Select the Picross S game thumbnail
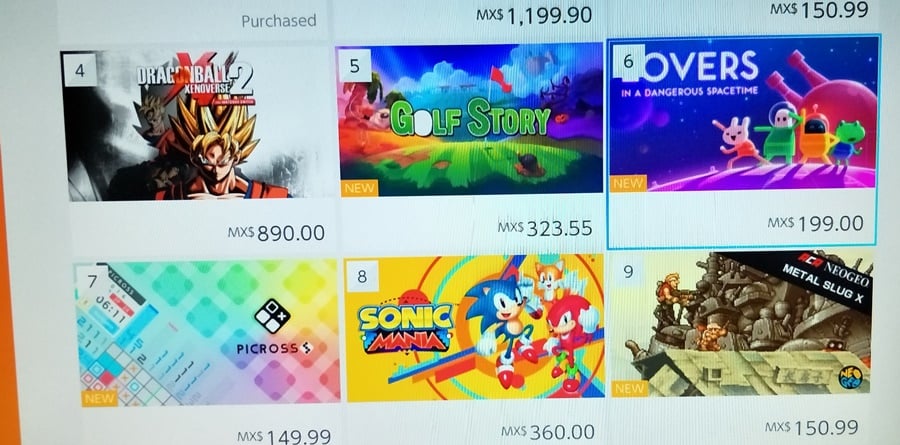This screenshot has height=445, width=900. 207,333
